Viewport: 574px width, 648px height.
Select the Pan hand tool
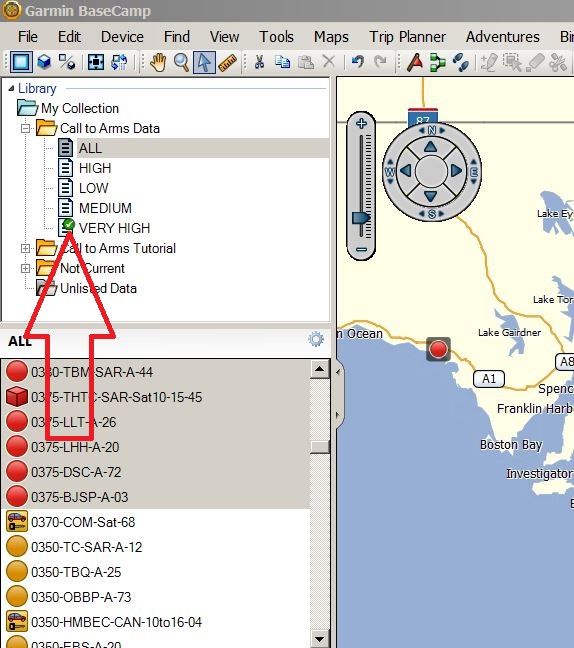(158, 62)
